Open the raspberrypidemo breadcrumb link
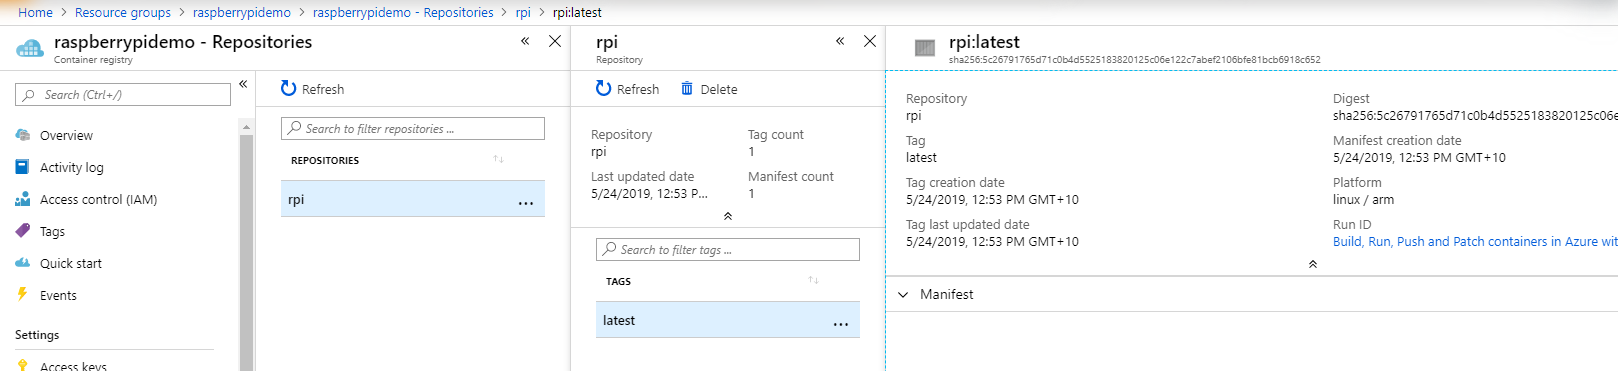Image resolution: width=1618 pixels, height=371 pixels. [242, 12]
